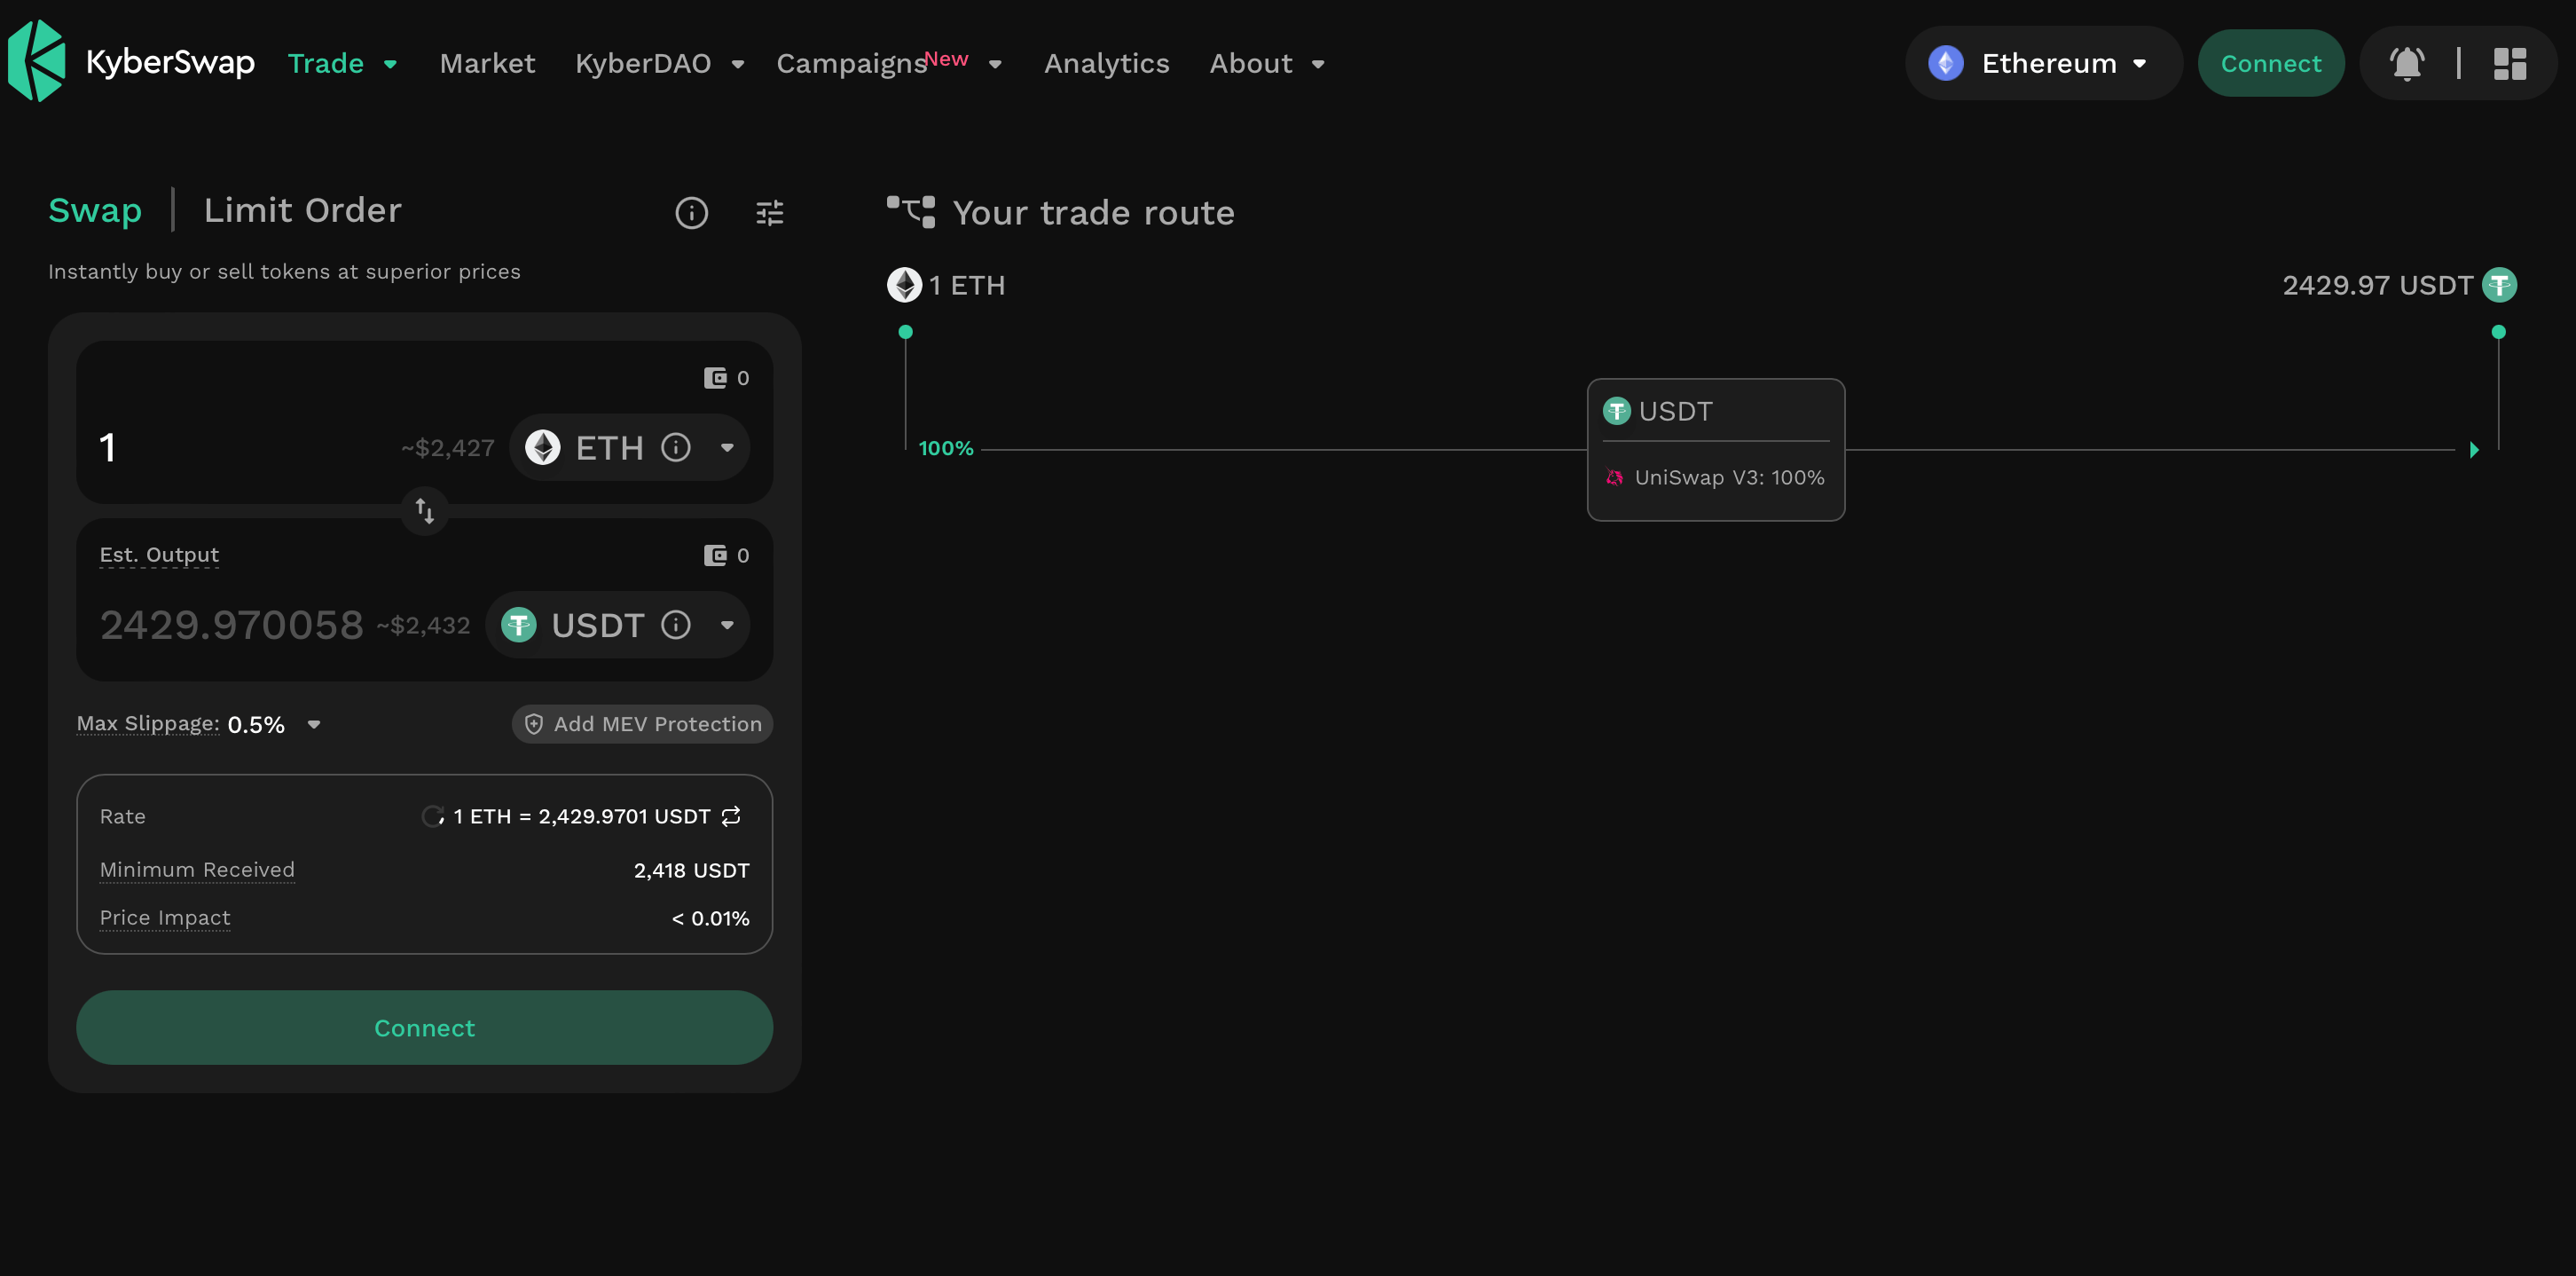Click the UniSwap V3 unicorn icon
Image resolution: width=2576 pixels, height=1276 pixels.
click(x=1614, y=478)
